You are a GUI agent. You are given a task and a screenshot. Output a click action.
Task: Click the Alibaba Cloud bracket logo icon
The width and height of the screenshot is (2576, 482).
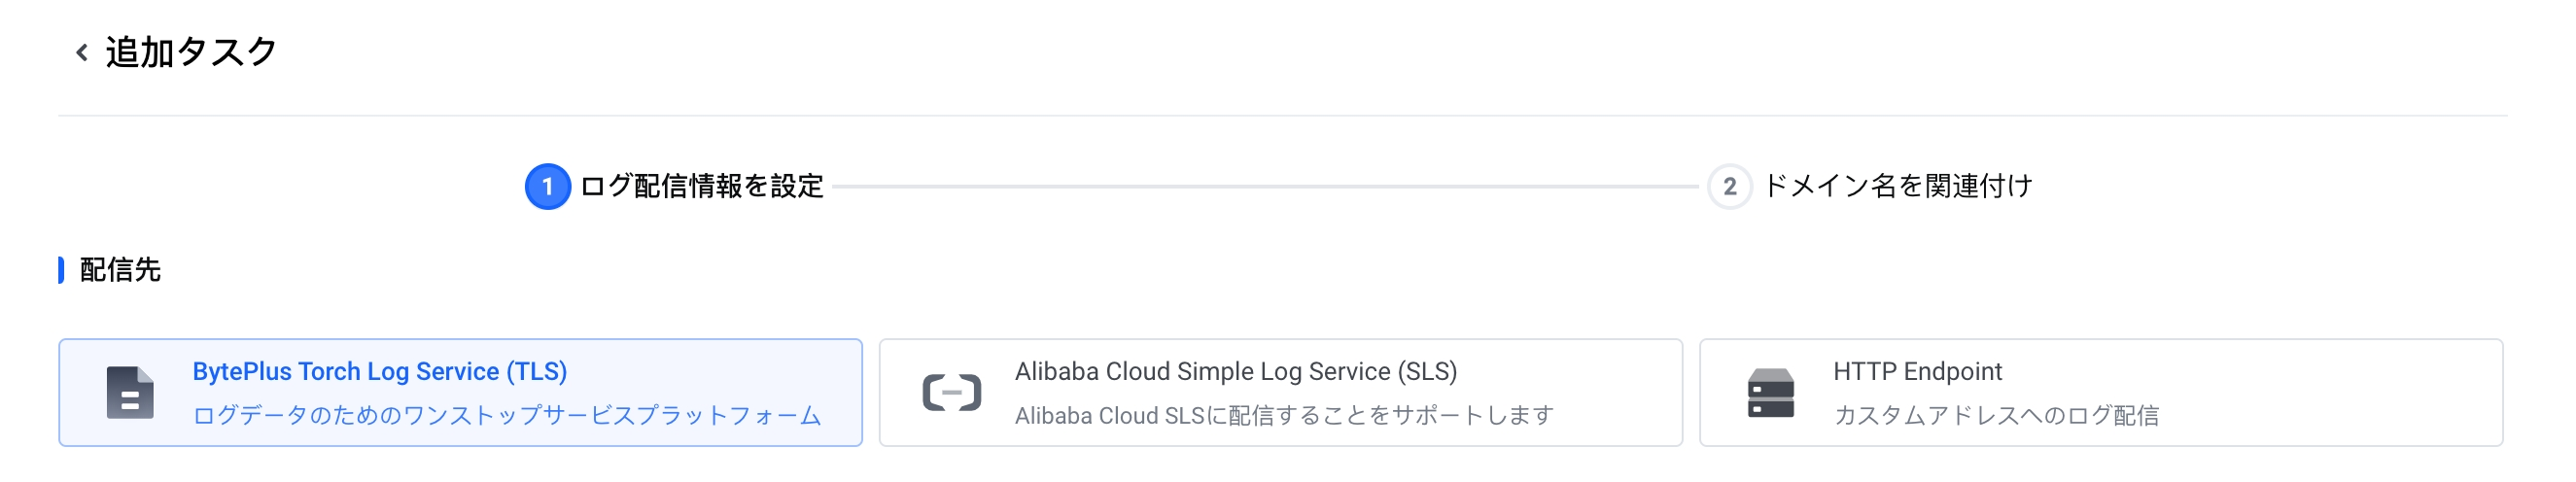(951, 393)
